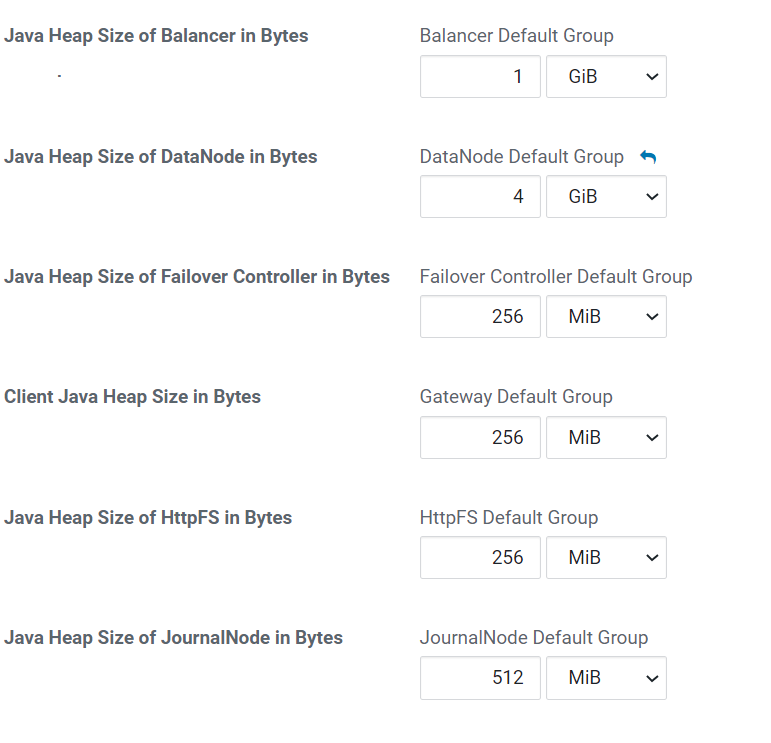This screenshot has width=771, height=743.
Task: Expand the Failover Controller unit dropdown
Action: tap(606, 317)
